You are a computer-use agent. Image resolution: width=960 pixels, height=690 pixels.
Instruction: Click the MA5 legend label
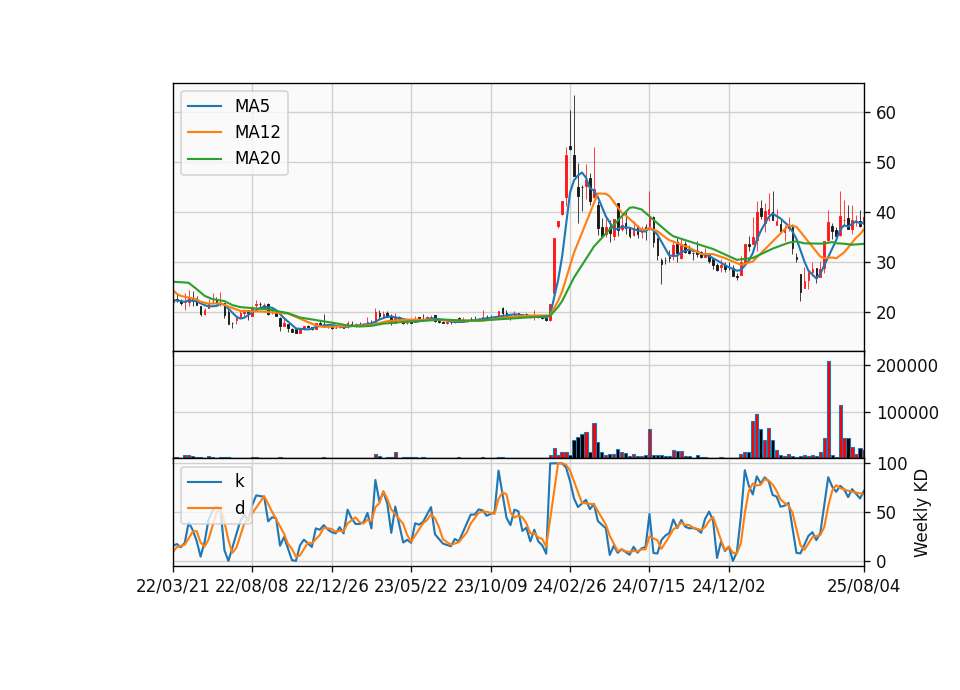252,106
